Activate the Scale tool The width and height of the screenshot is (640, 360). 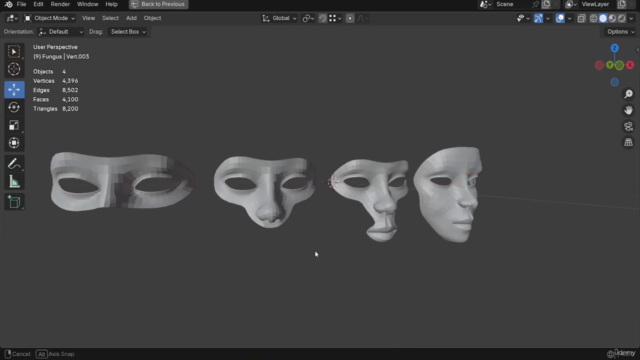[x=14, y=125]
